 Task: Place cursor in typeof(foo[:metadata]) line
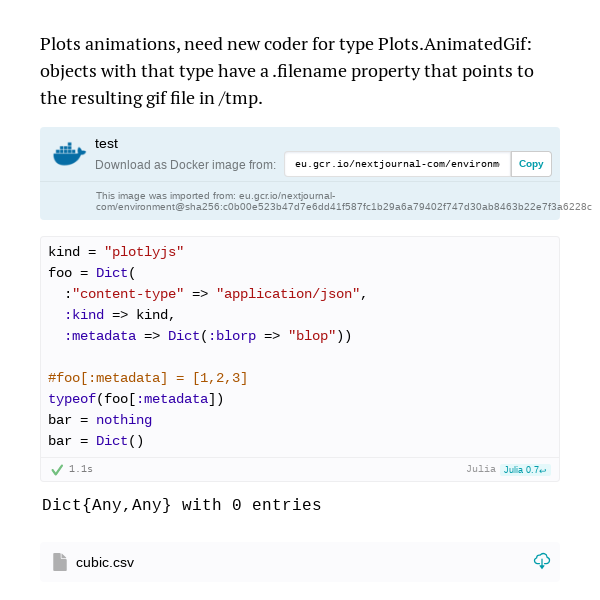pyautogui.click(x=136, y=399)
